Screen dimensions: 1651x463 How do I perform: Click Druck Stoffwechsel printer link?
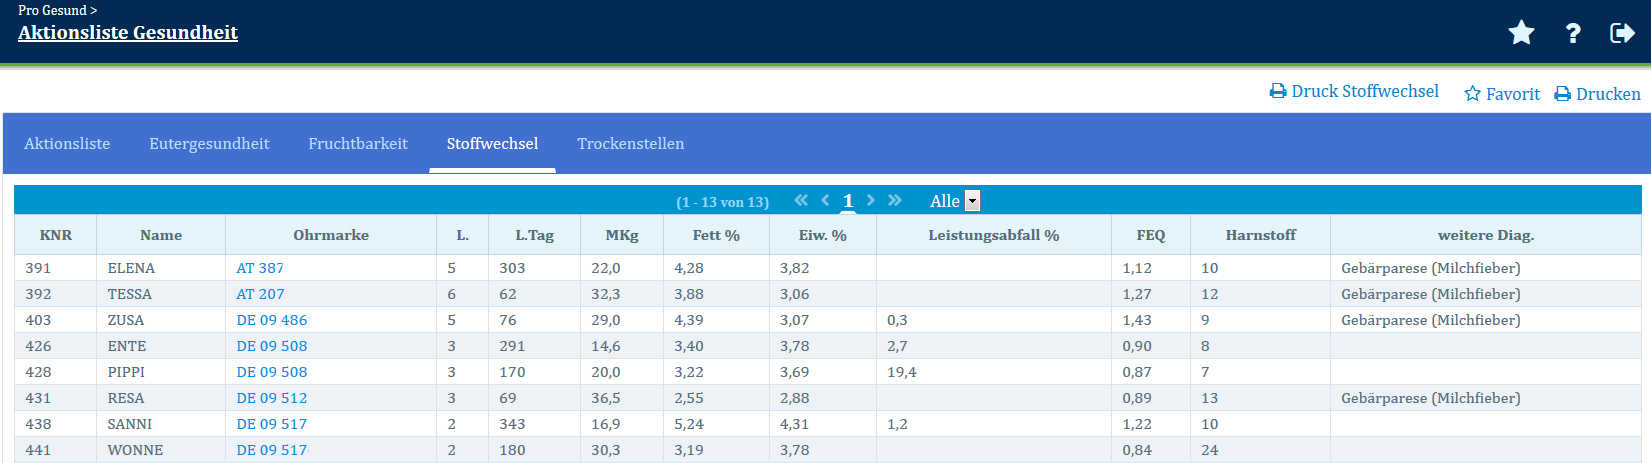click(1354, 91)
